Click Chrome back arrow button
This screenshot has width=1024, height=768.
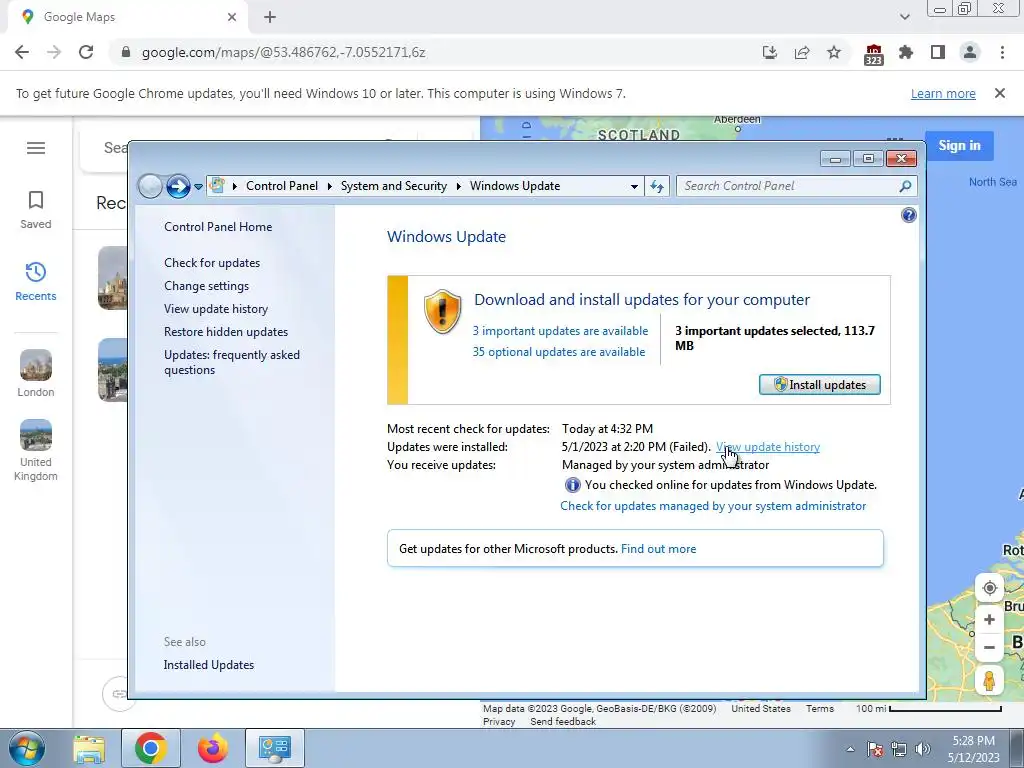click(x=22, y=52)
